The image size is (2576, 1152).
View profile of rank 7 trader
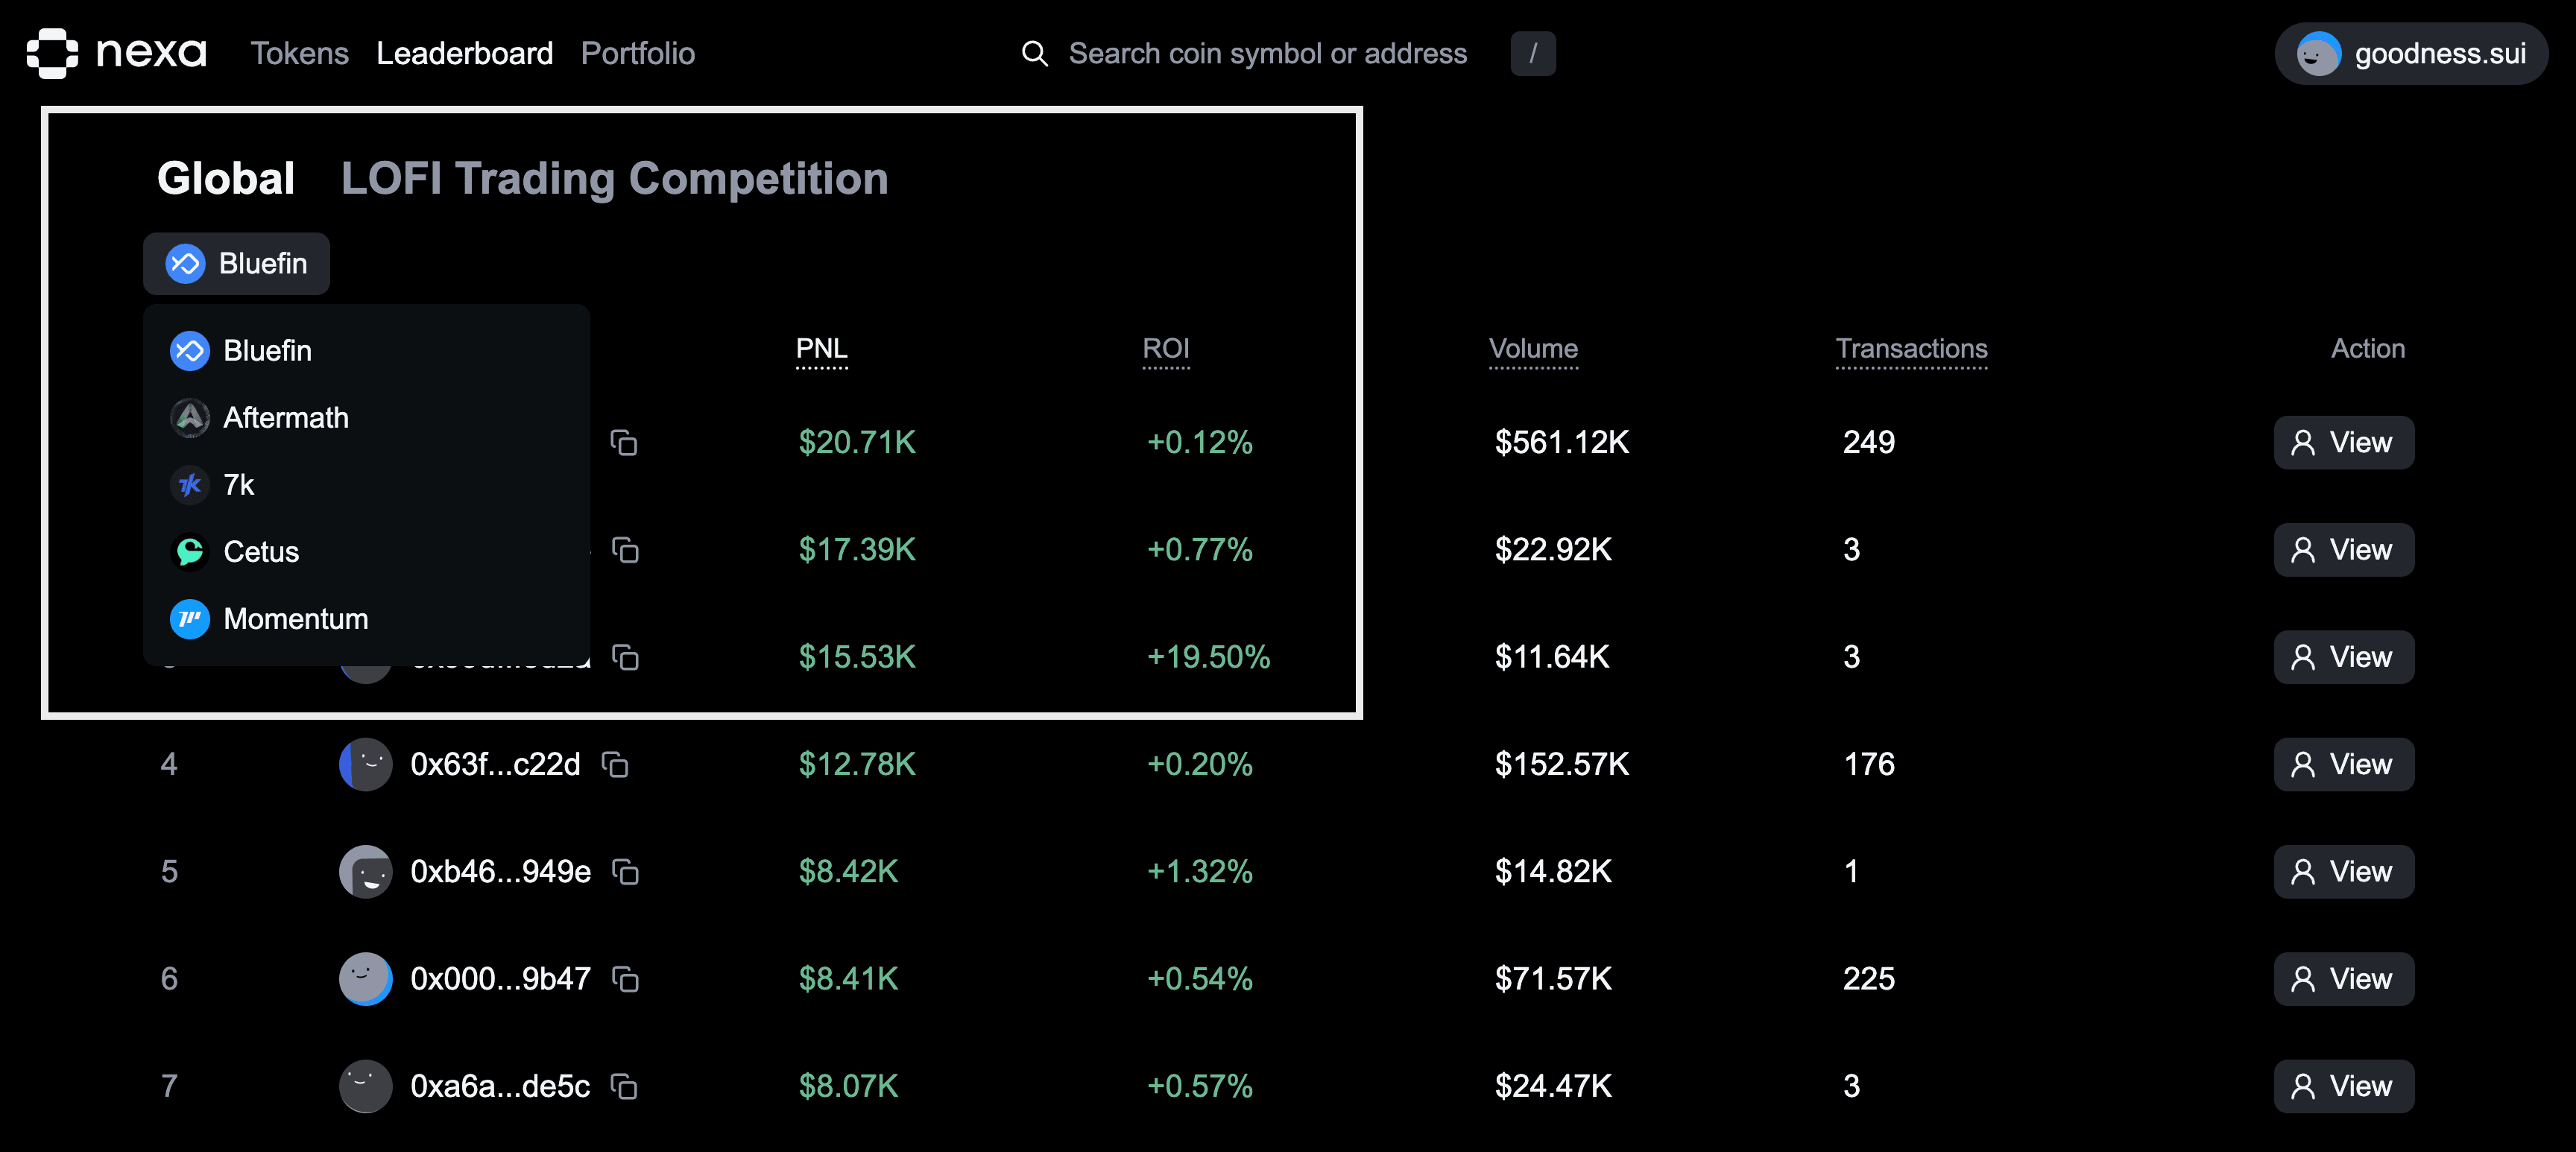click(x=2343, y=1086)
